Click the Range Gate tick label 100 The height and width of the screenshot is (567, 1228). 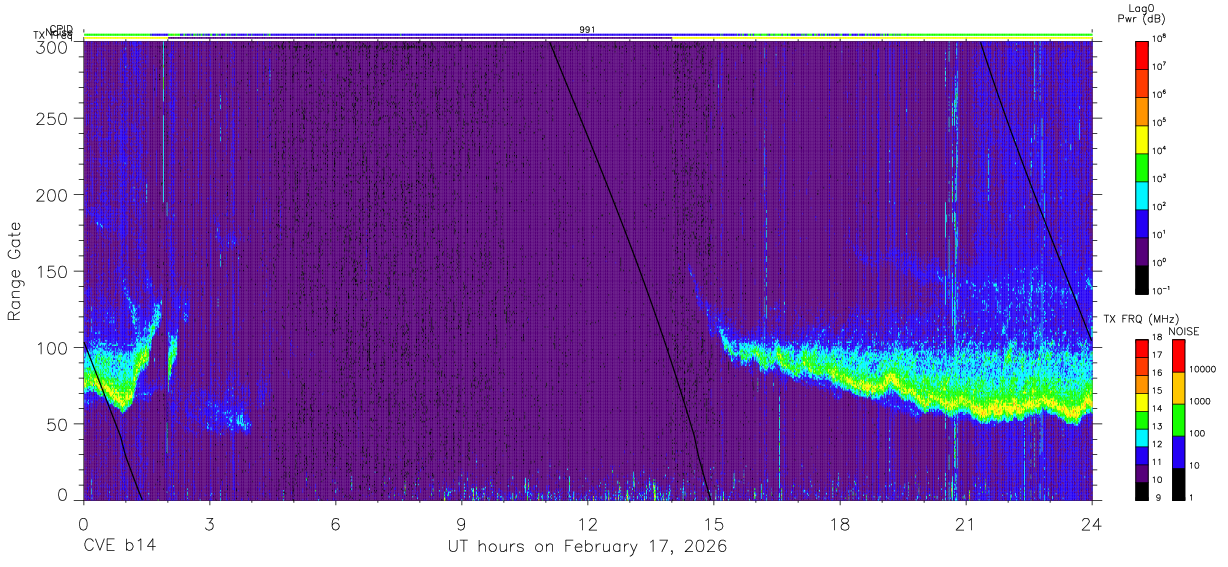(x=54, y=347)
